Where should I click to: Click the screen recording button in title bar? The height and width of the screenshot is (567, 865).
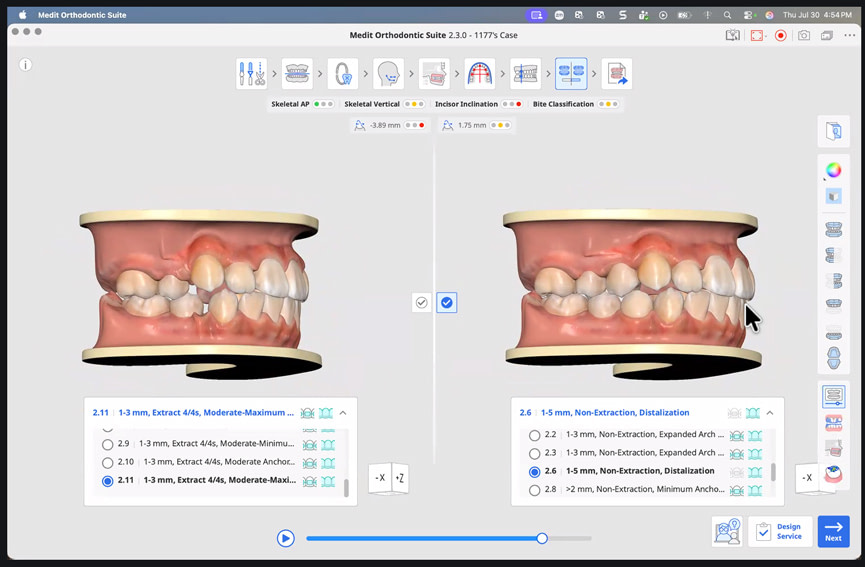coord(780,36)
